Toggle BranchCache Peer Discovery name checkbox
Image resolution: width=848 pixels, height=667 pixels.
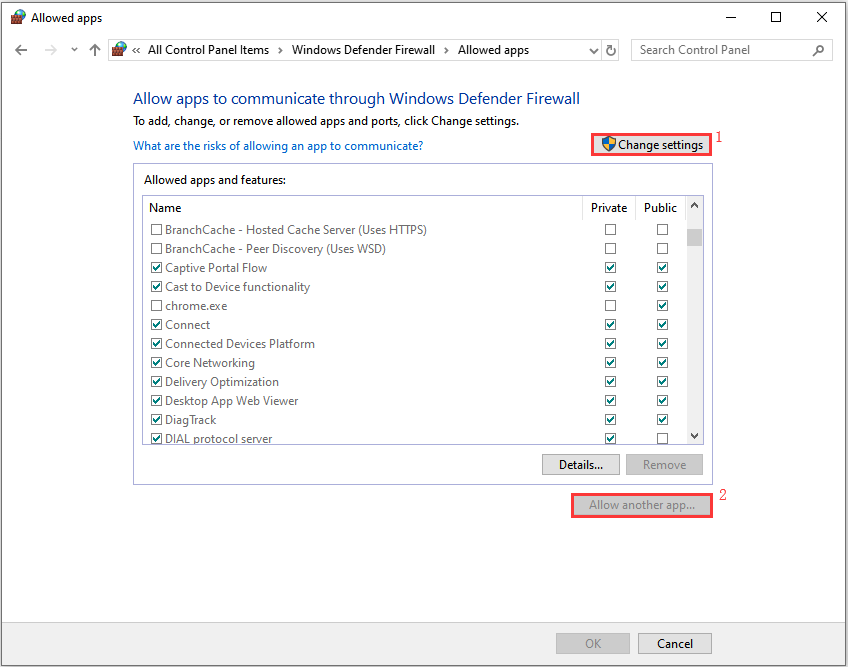[x=156, y=249]
